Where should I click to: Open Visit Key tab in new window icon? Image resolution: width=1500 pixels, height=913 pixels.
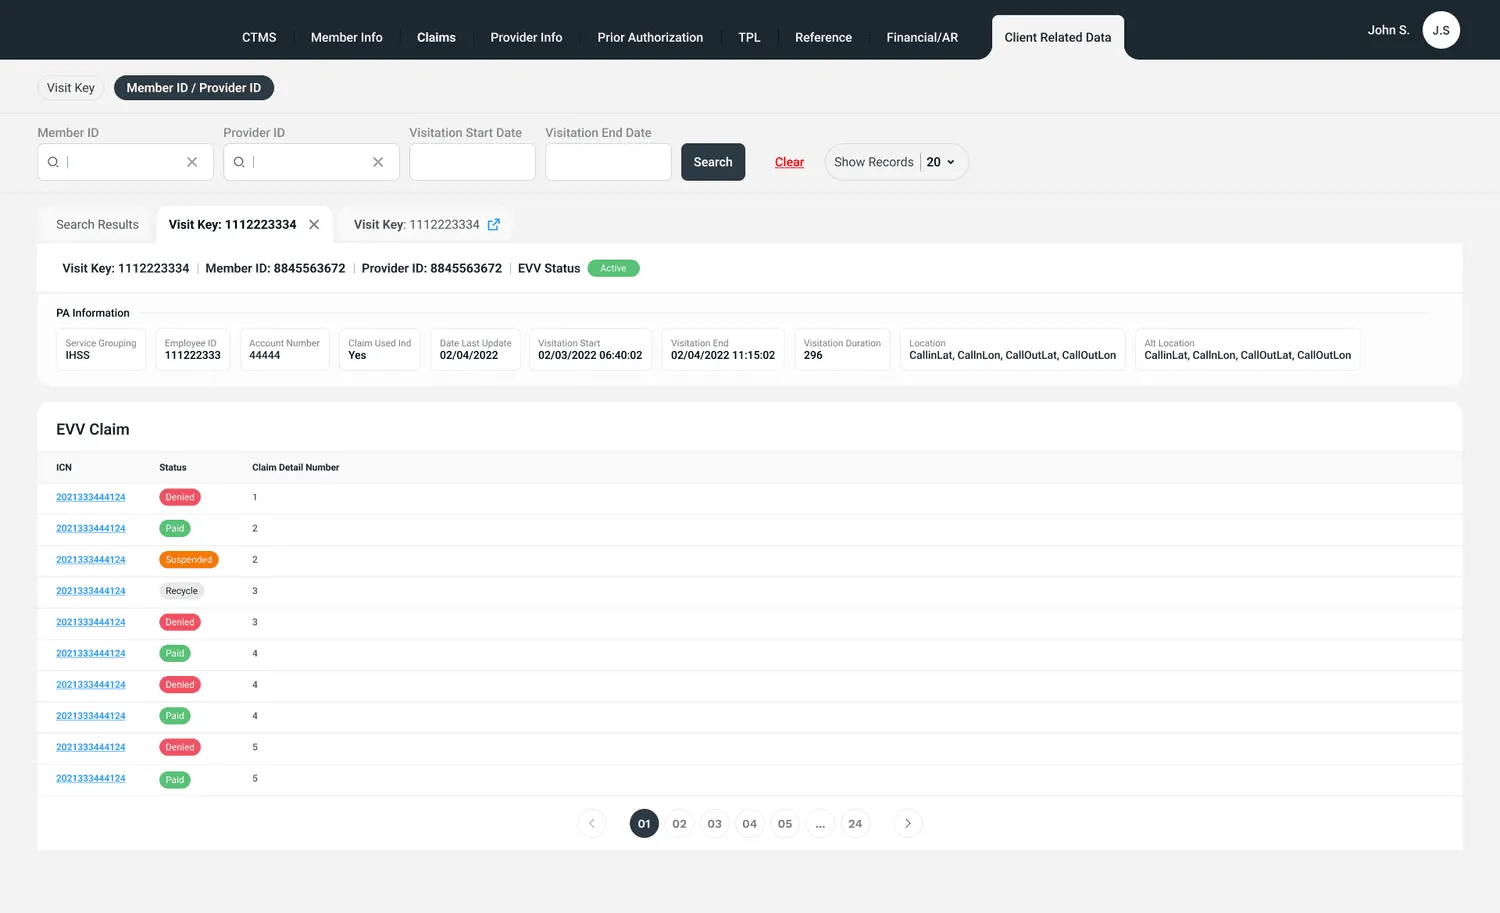(x=493, y=225)
